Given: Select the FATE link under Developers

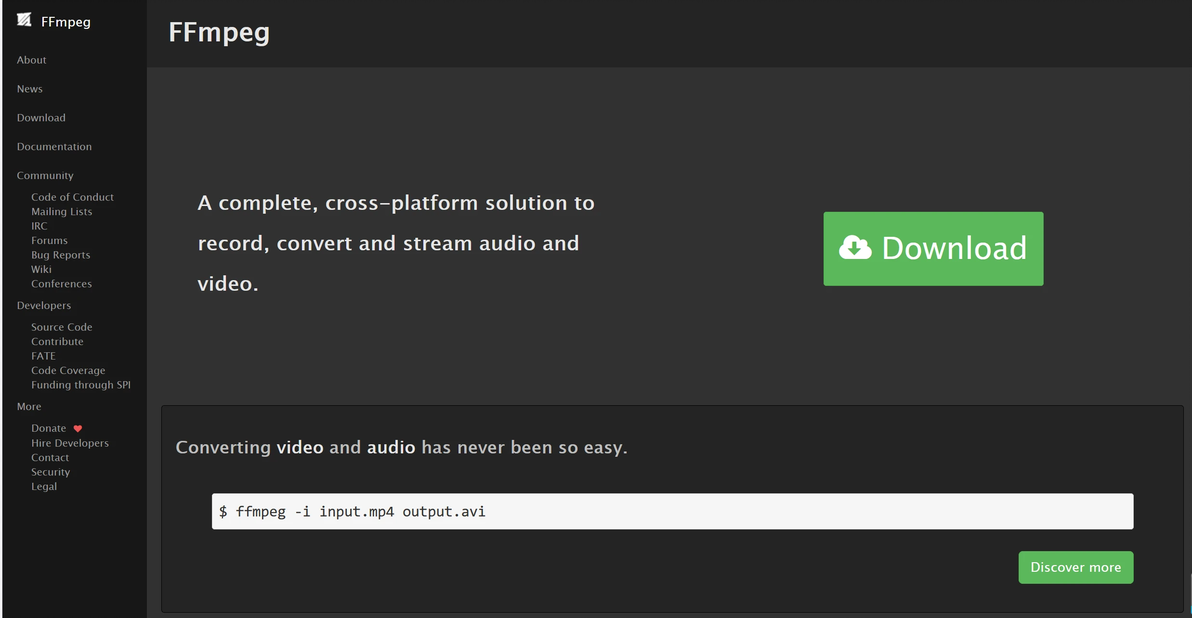Looking at the screenshot, I should (43, 356).
